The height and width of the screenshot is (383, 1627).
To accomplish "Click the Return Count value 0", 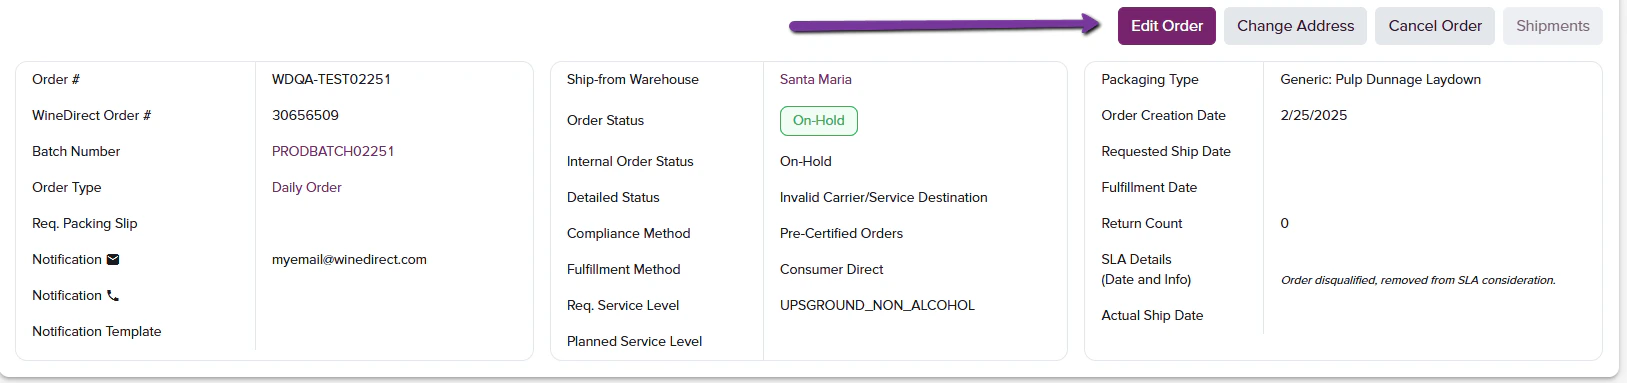I will (1285, 223).
